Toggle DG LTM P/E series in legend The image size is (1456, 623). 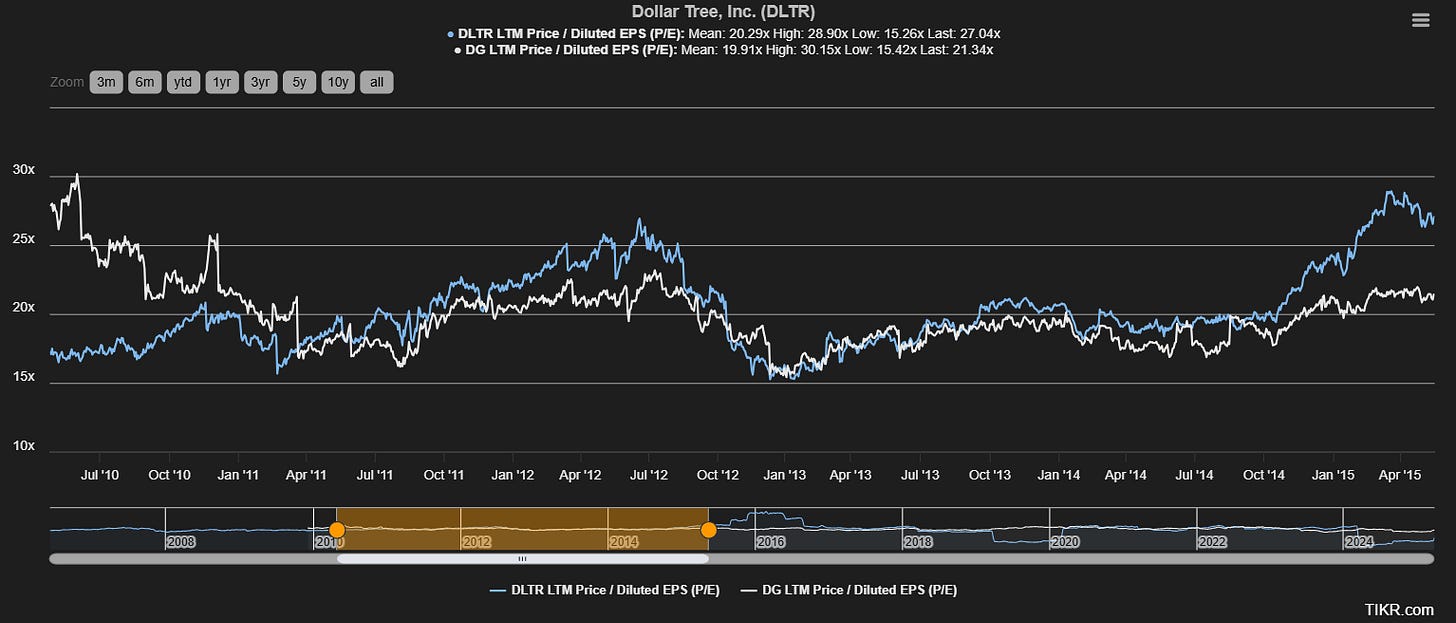click(x=848, y=590)
